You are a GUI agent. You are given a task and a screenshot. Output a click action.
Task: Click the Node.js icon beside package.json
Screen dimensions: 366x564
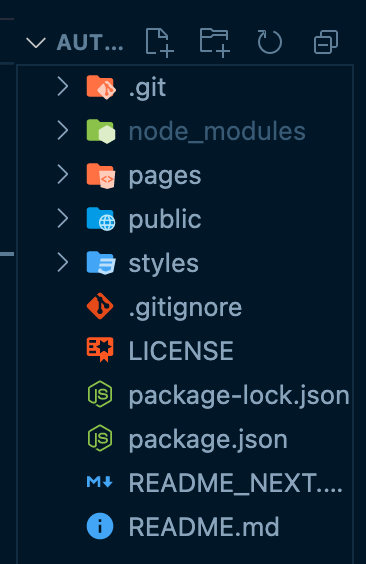[100, 438]
